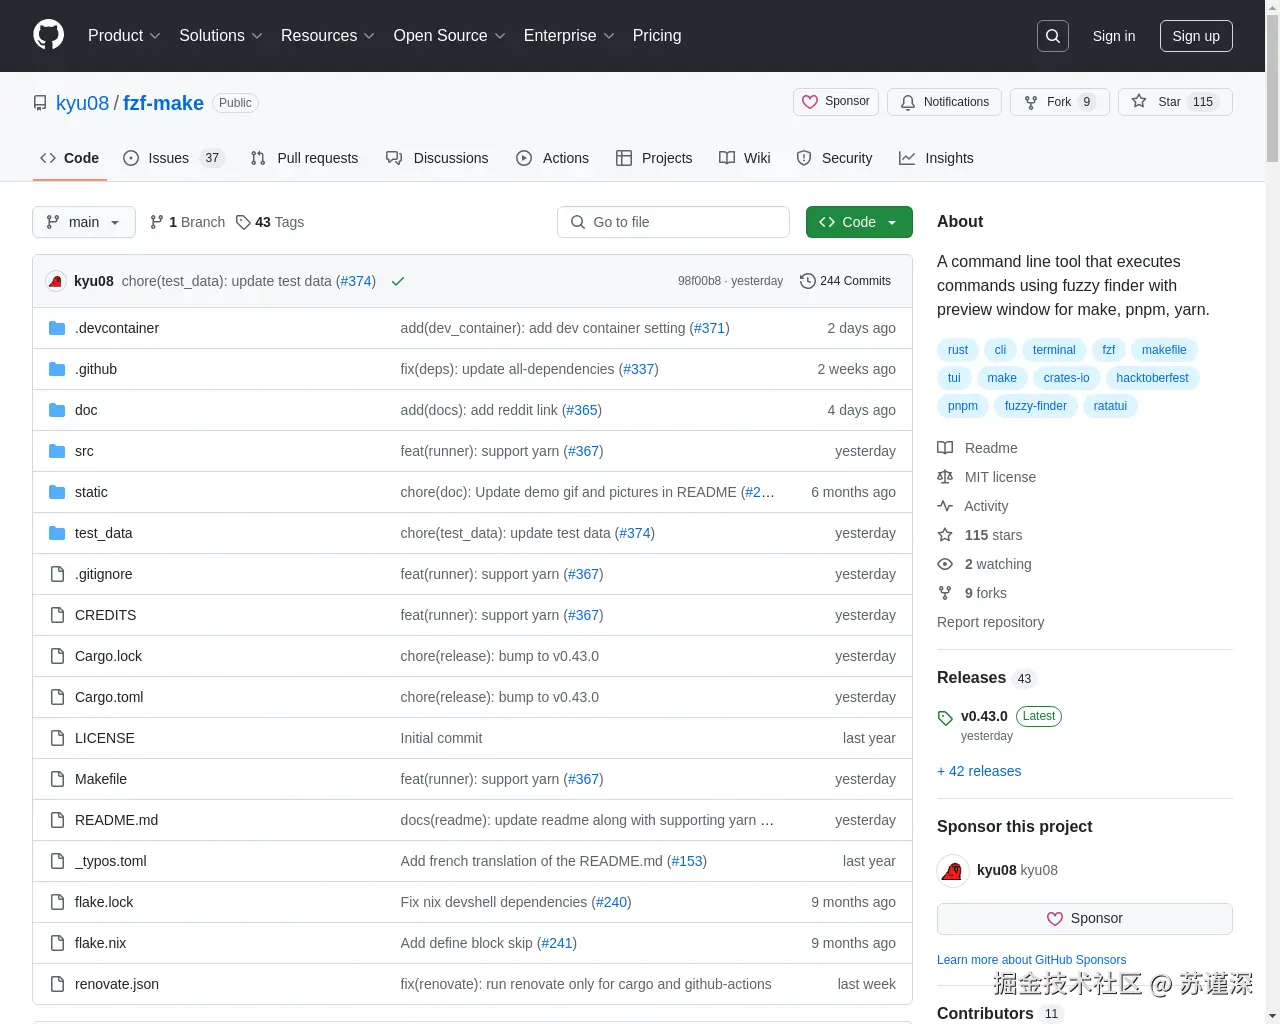Open the Pull requests tab
1280x1024 pixels.
317,158
